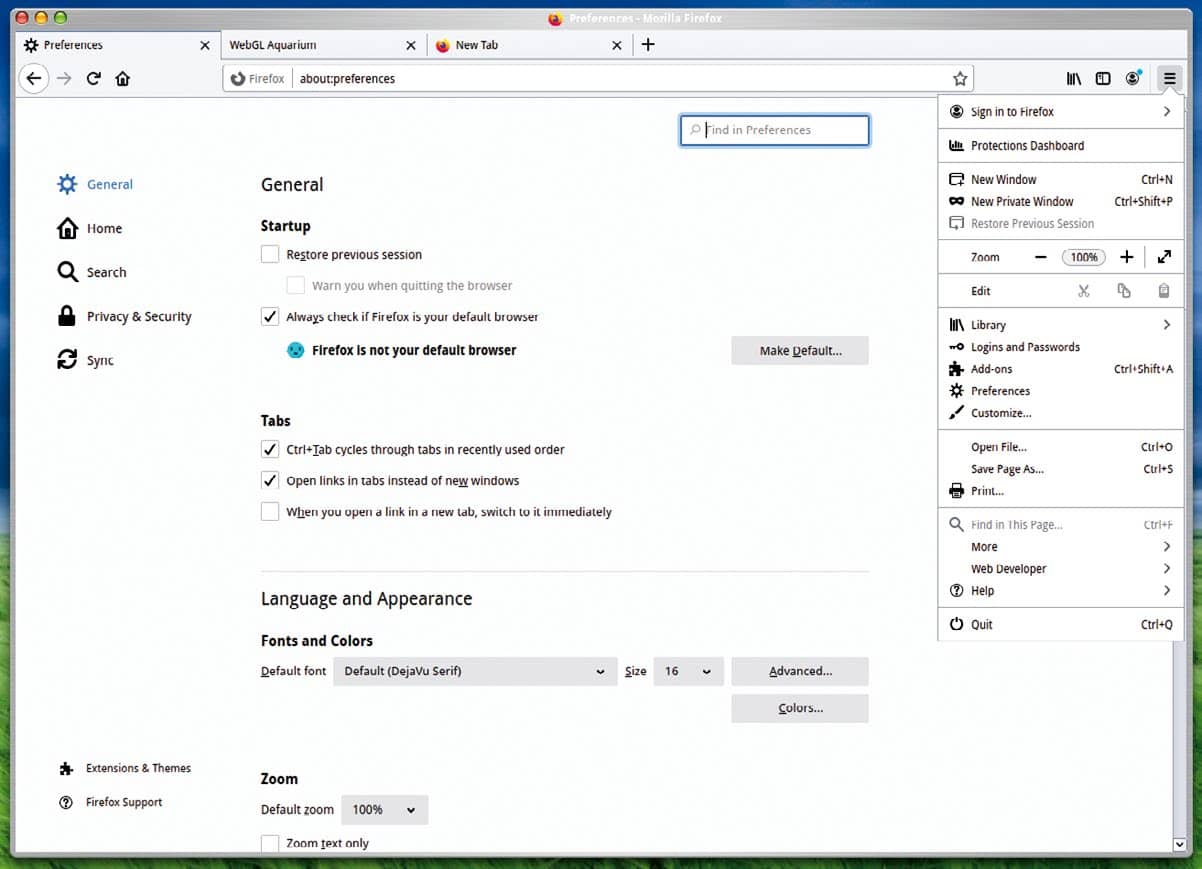Select Preferences in the application menu
The width and height of the screenshot is (1202, 869).
1060,391
